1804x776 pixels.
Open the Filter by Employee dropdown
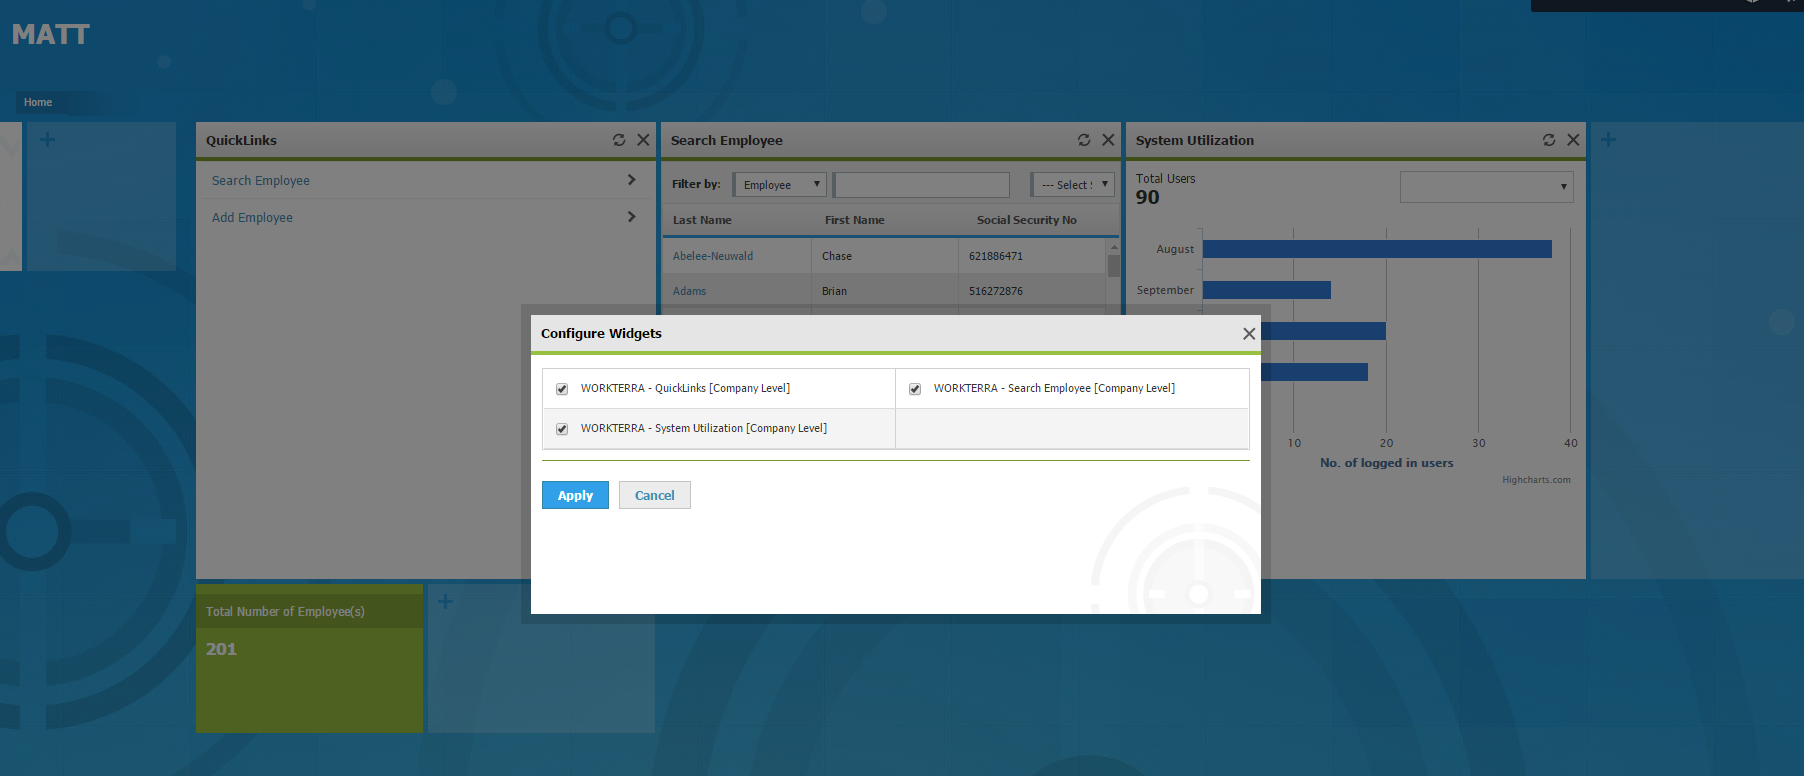tap(780, 185)
